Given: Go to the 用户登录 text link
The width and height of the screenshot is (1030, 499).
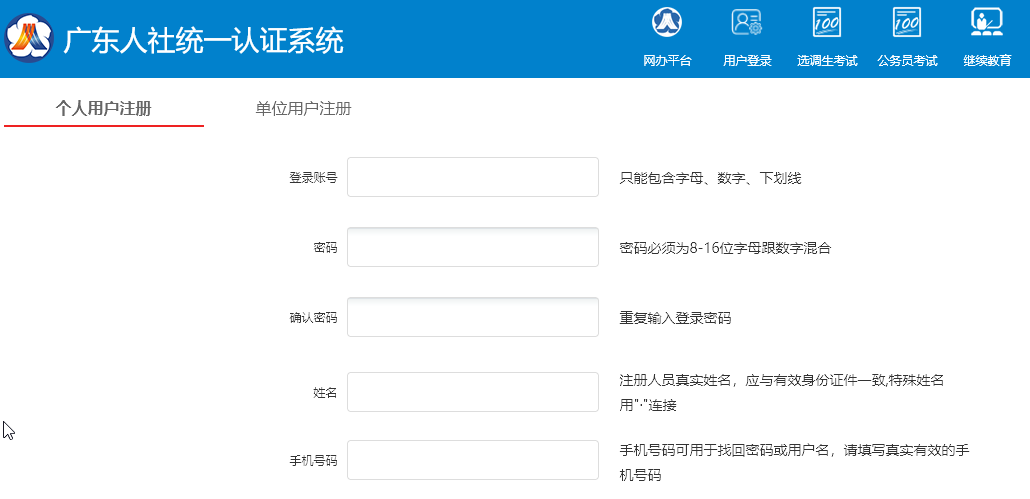Looking at the screenshot, I should (x=747, y=61).
